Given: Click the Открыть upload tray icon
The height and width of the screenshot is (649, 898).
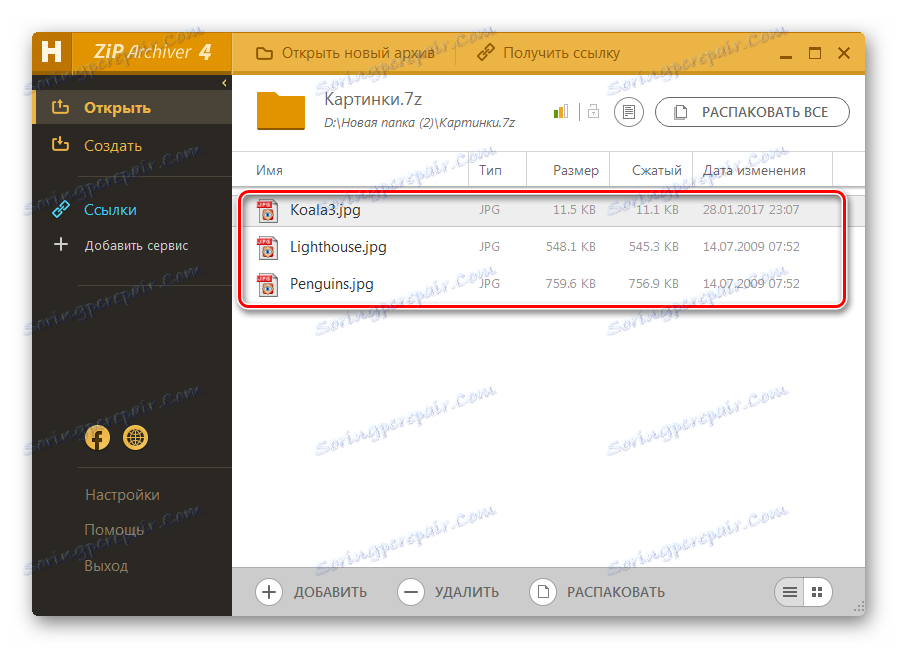Looking at the screenshot, I should (60, 107).
